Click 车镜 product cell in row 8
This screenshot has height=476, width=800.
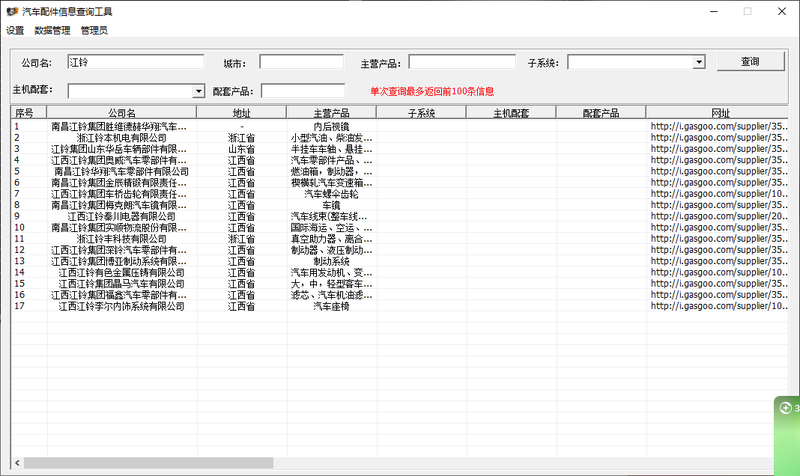pos(331,205)
